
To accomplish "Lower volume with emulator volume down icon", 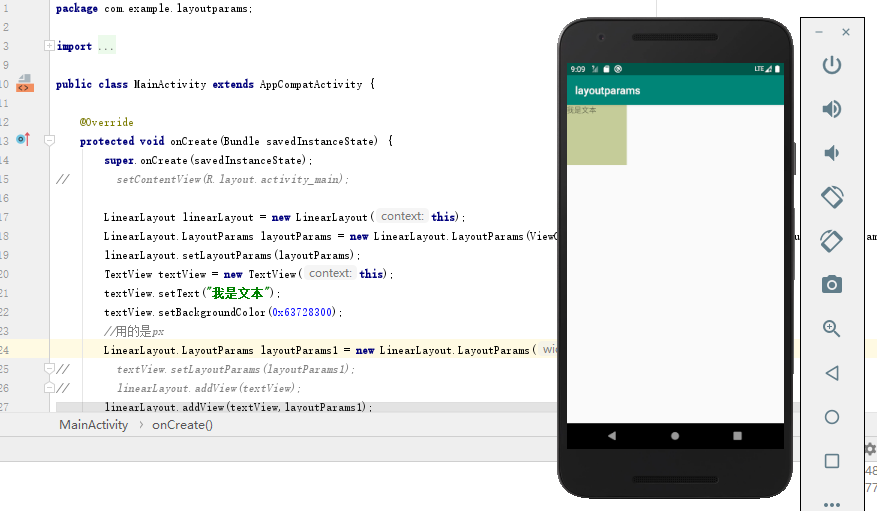I will coord(832,153).
